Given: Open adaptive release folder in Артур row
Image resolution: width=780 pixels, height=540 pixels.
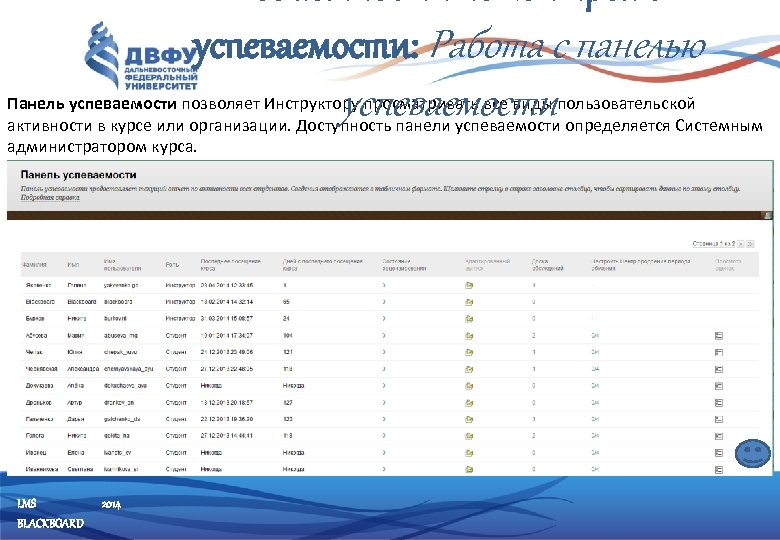Looking at the screenshot, I should point(469,403).
